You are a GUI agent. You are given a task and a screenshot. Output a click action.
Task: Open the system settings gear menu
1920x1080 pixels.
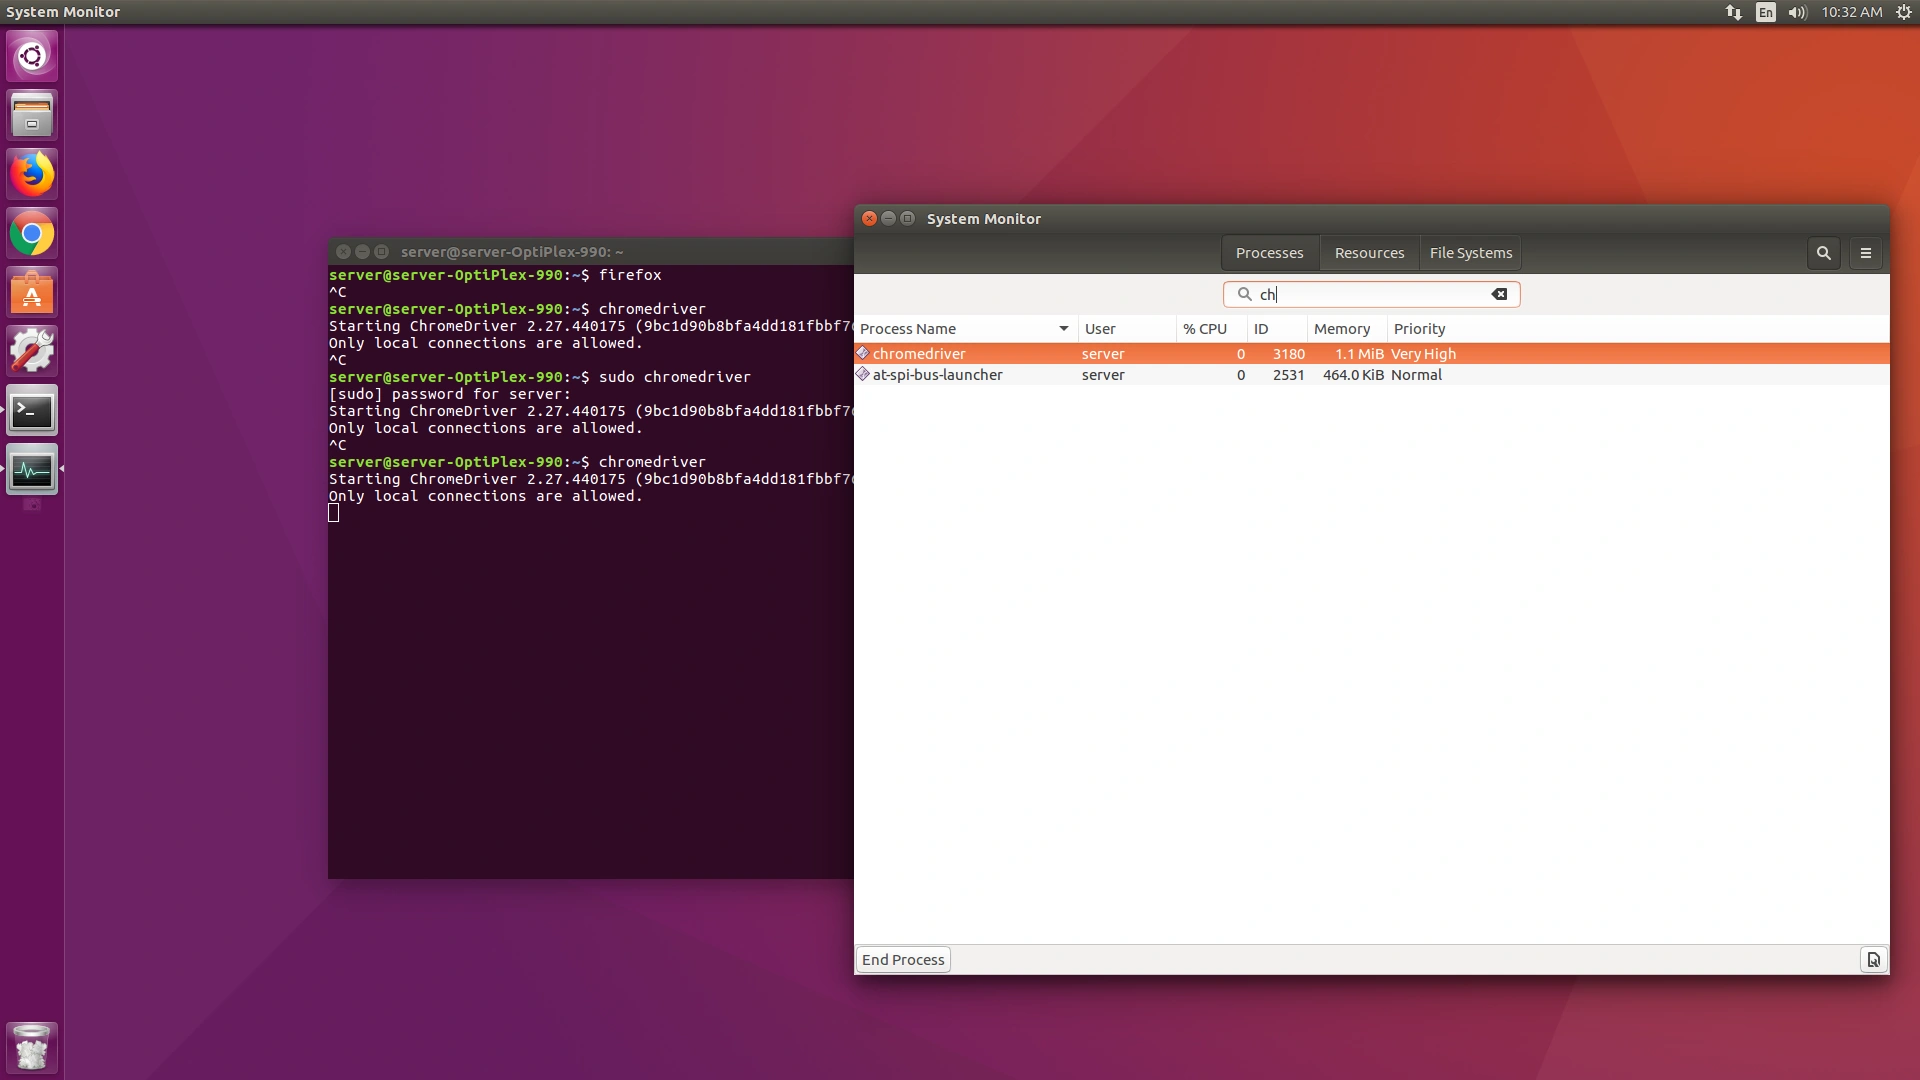(1904, 12)
